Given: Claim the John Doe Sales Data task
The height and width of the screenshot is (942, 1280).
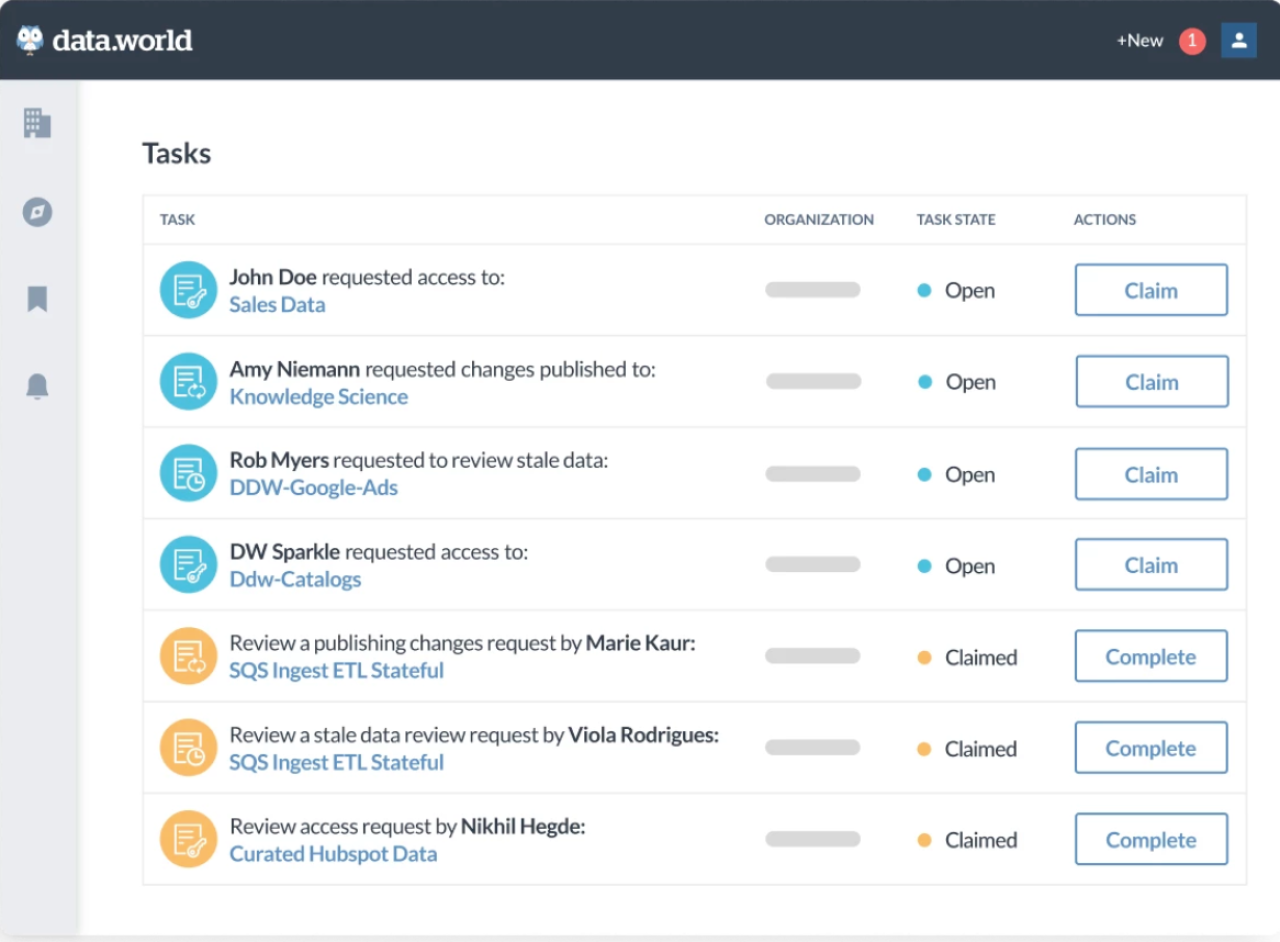Looking at the screenshot, I should [1151, 290].
